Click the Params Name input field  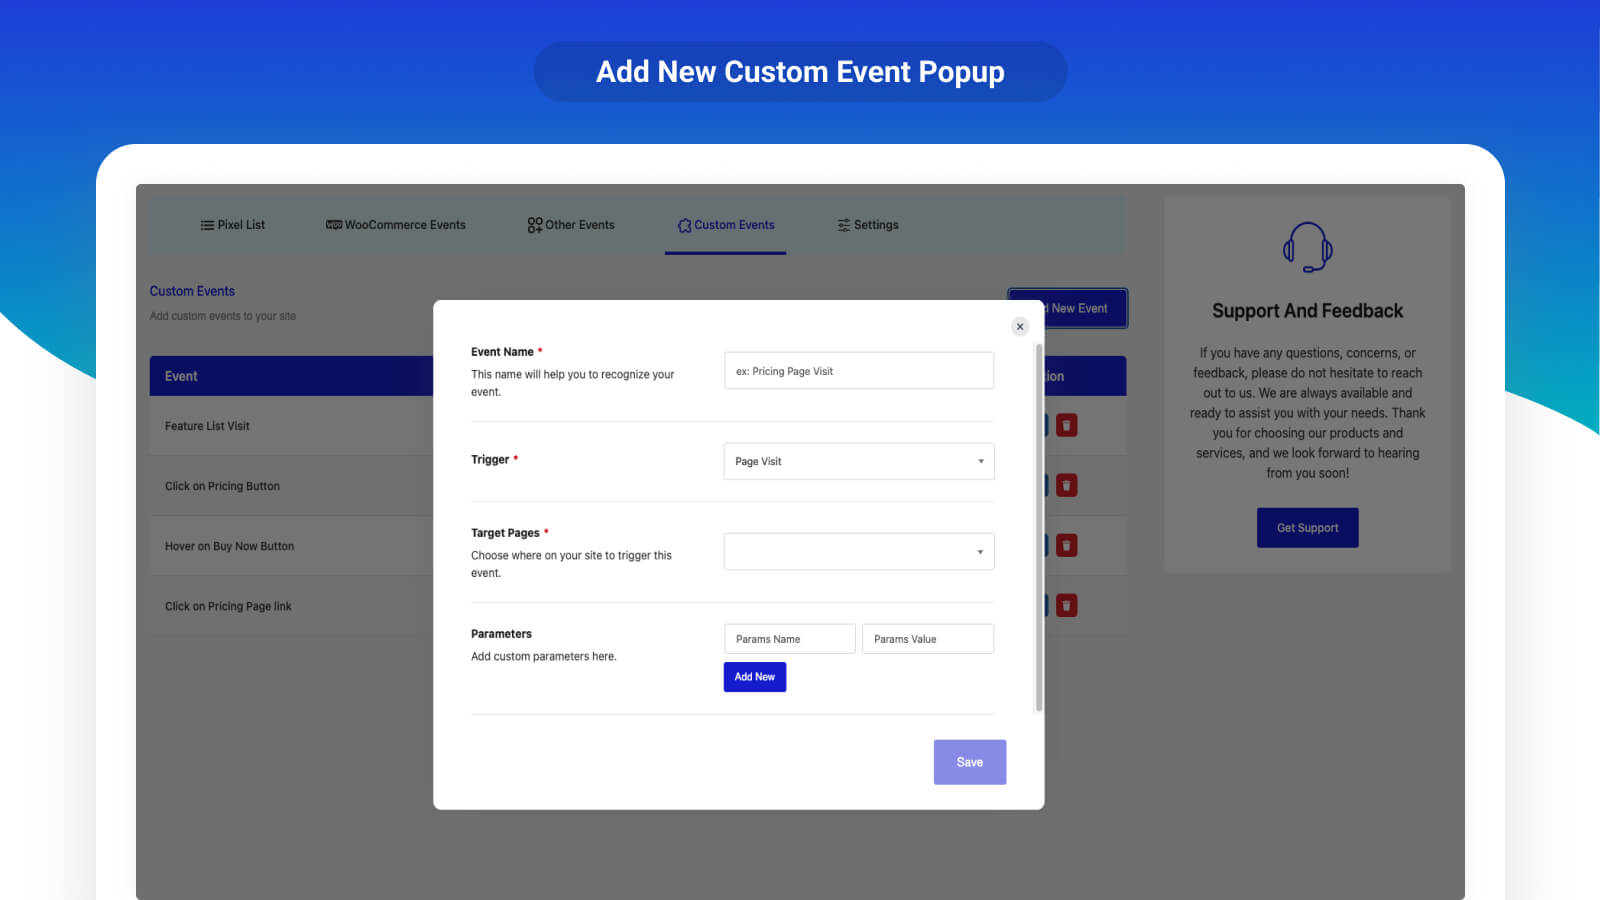point(789,639)
